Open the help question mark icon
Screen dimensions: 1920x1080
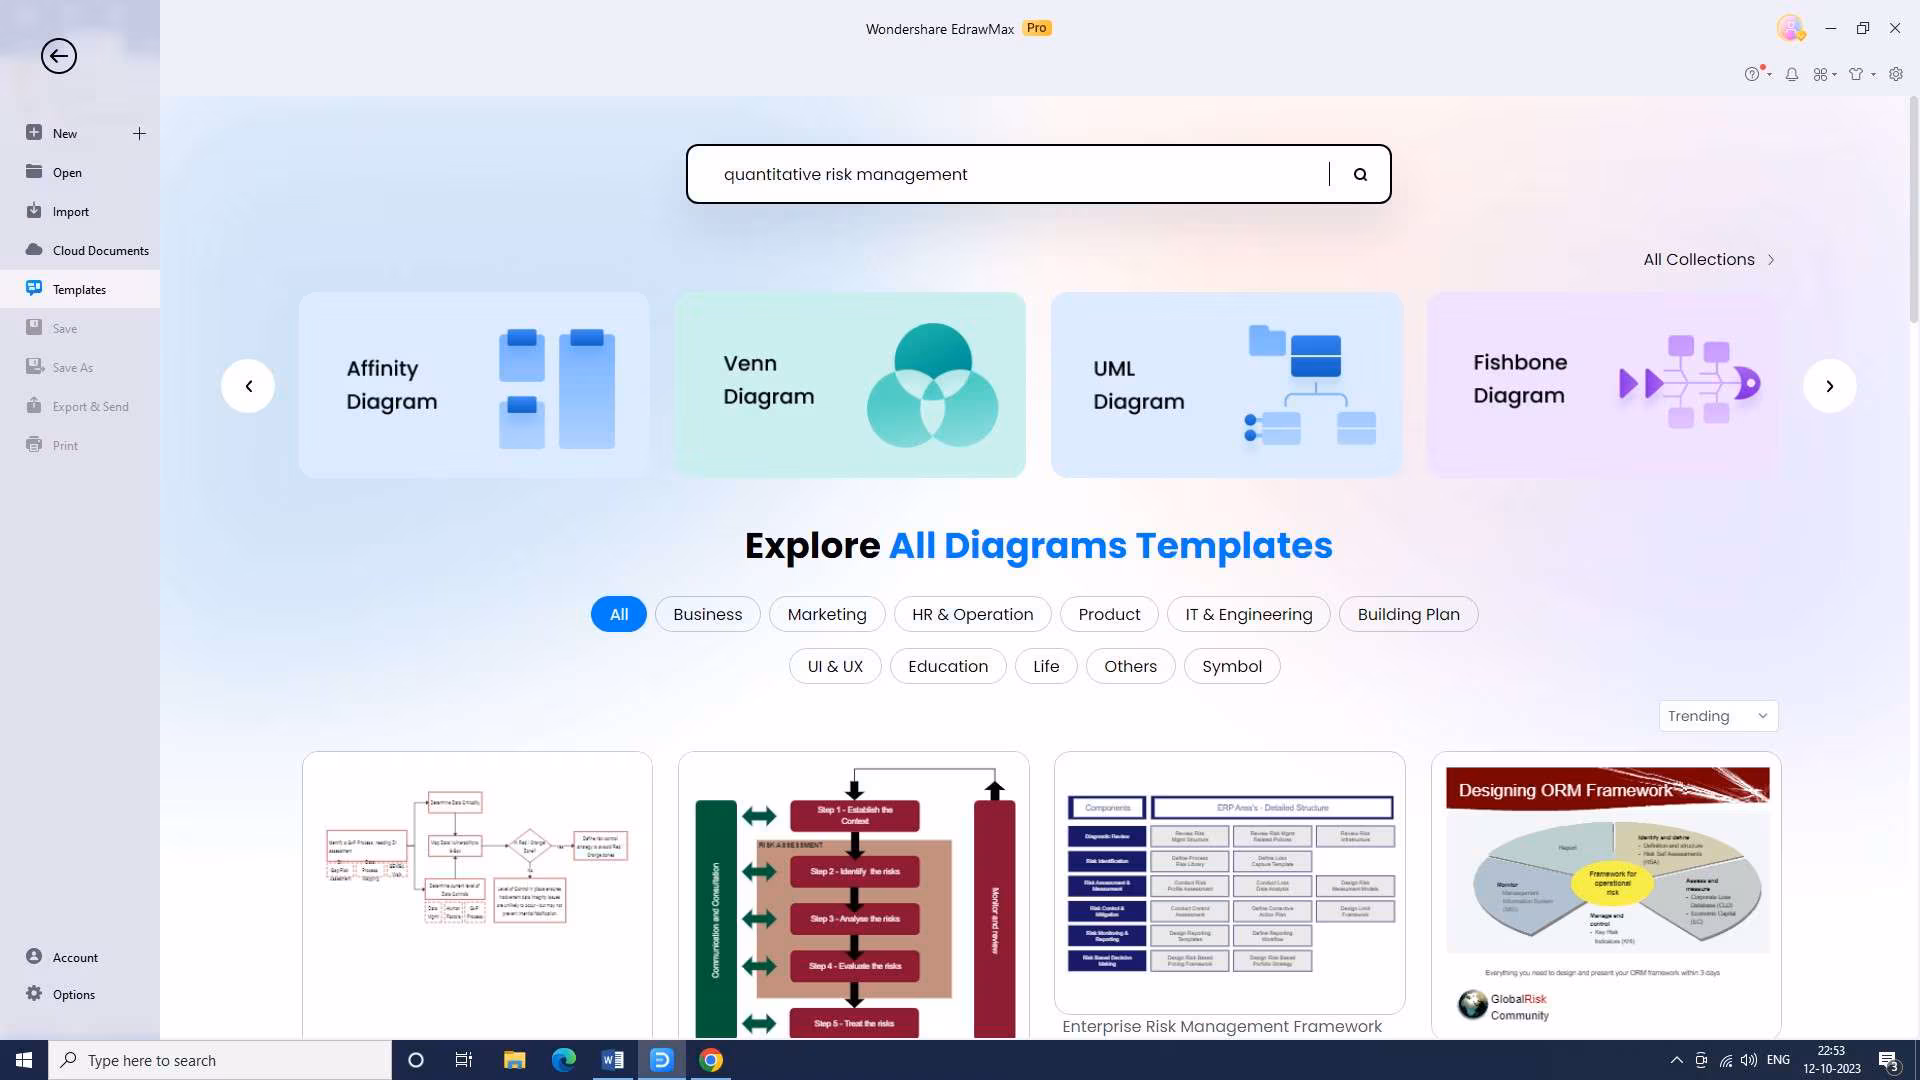point(1752,75)
